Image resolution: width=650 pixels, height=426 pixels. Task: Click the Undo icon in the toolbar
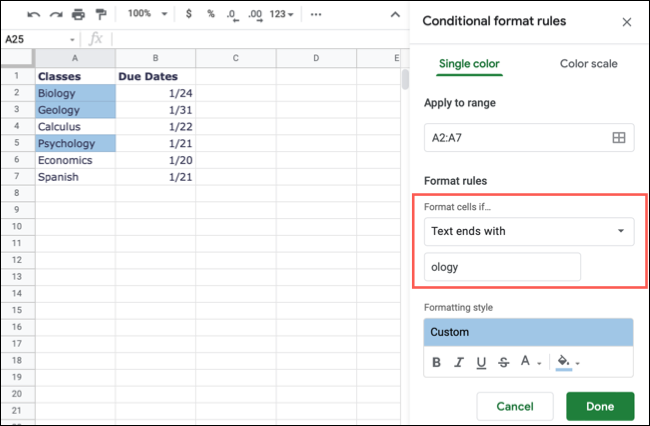coord(33,15)
